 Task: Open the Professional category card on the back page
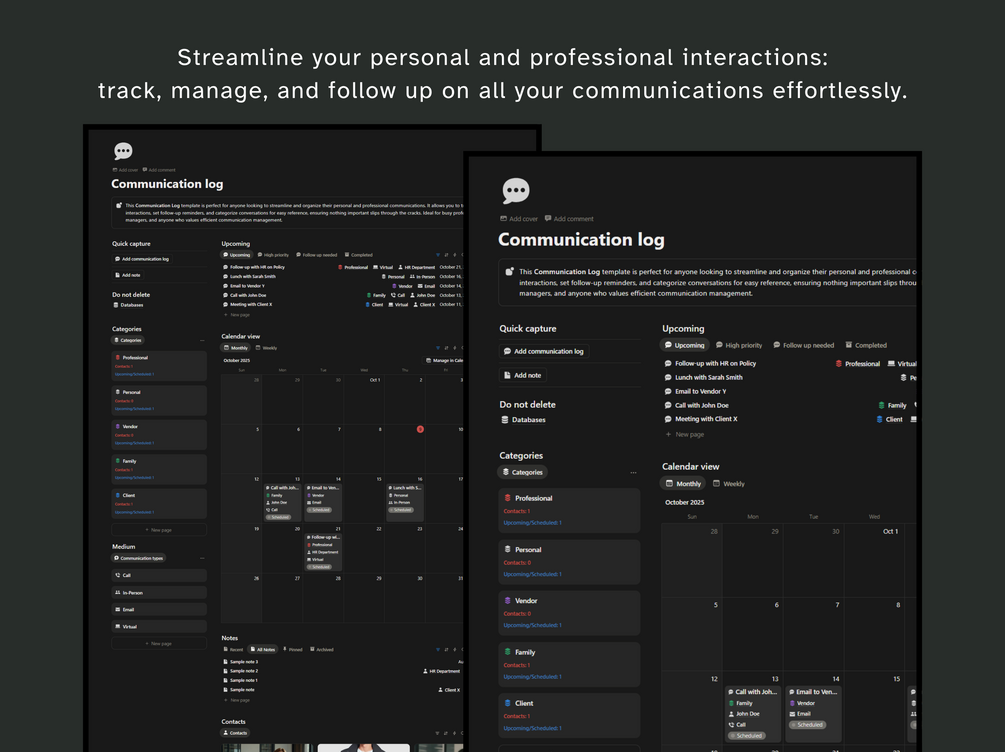(x=159, y=366)
